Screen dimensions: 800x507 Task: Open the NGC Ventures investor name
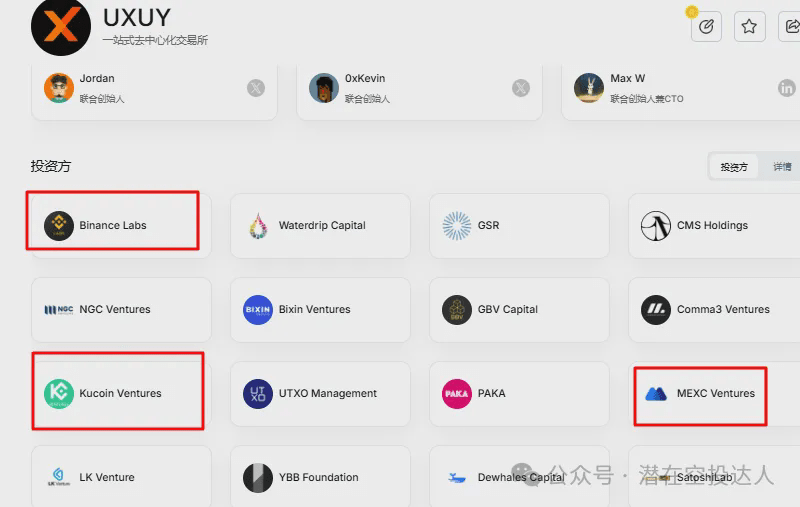point(115,310)
